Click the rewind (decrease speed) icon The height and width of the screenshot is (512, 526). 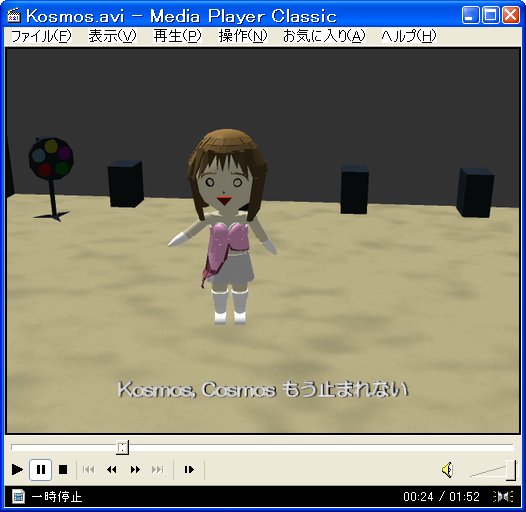click(112, 469)
